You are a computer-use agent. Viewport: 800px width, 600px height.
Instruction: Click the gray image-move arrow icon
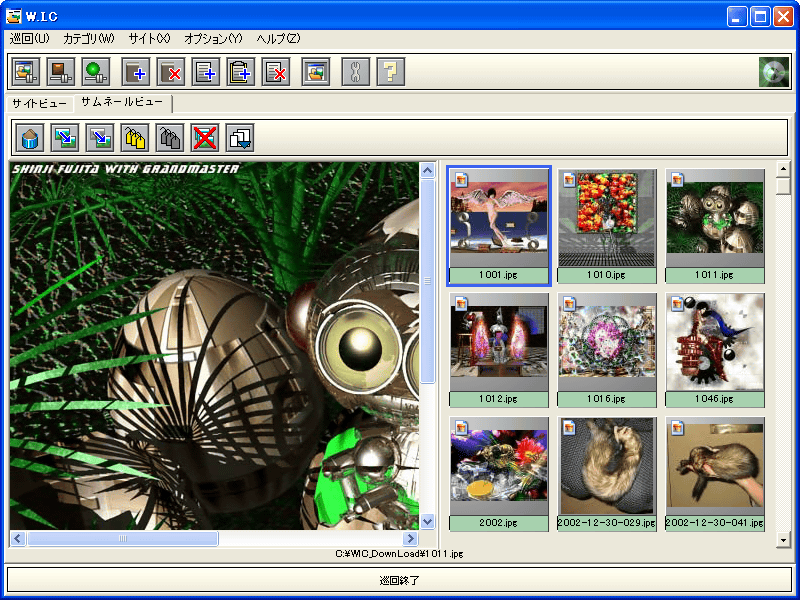pyautogui.click(x=100, y=138)
